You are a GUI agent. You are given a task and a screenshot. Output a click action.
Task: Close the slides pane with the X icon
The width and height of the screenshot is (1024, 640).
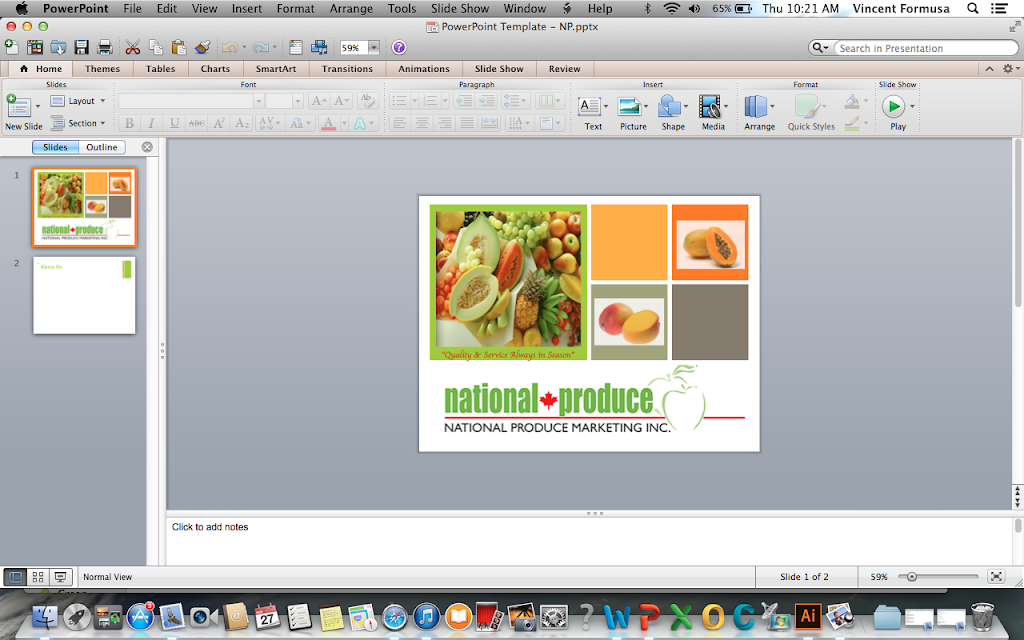(148, 147)
